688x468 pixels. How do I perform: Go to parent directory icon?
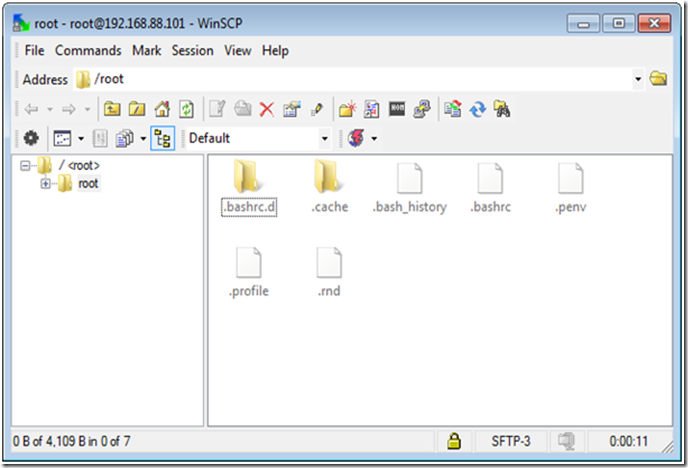pyautogui.click(x=112, y=109)
